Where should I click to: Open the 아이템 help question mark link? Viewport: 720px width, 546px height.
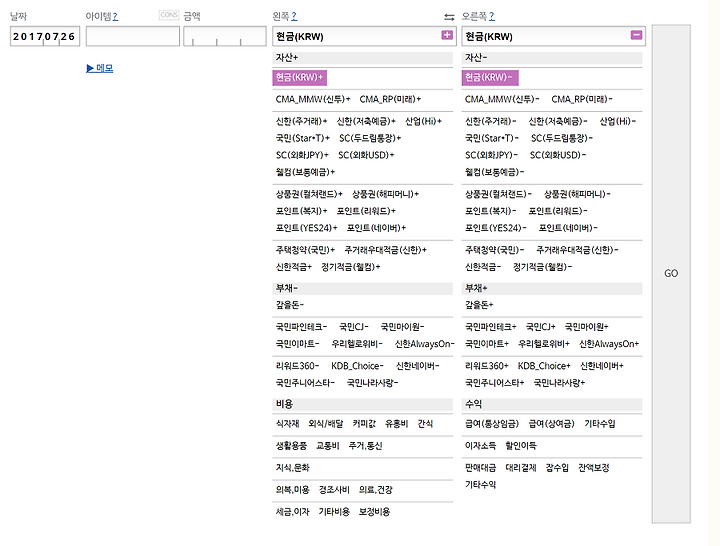115,17
